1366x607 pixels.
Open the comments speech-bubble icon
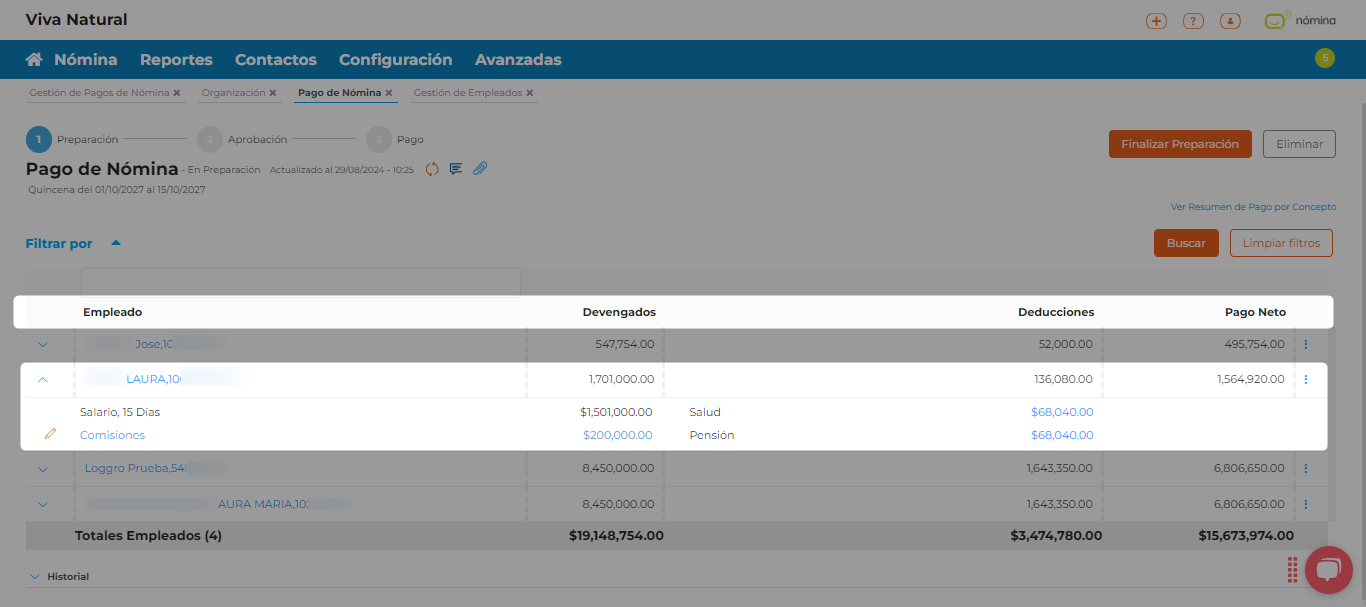(x=456, y=169)
